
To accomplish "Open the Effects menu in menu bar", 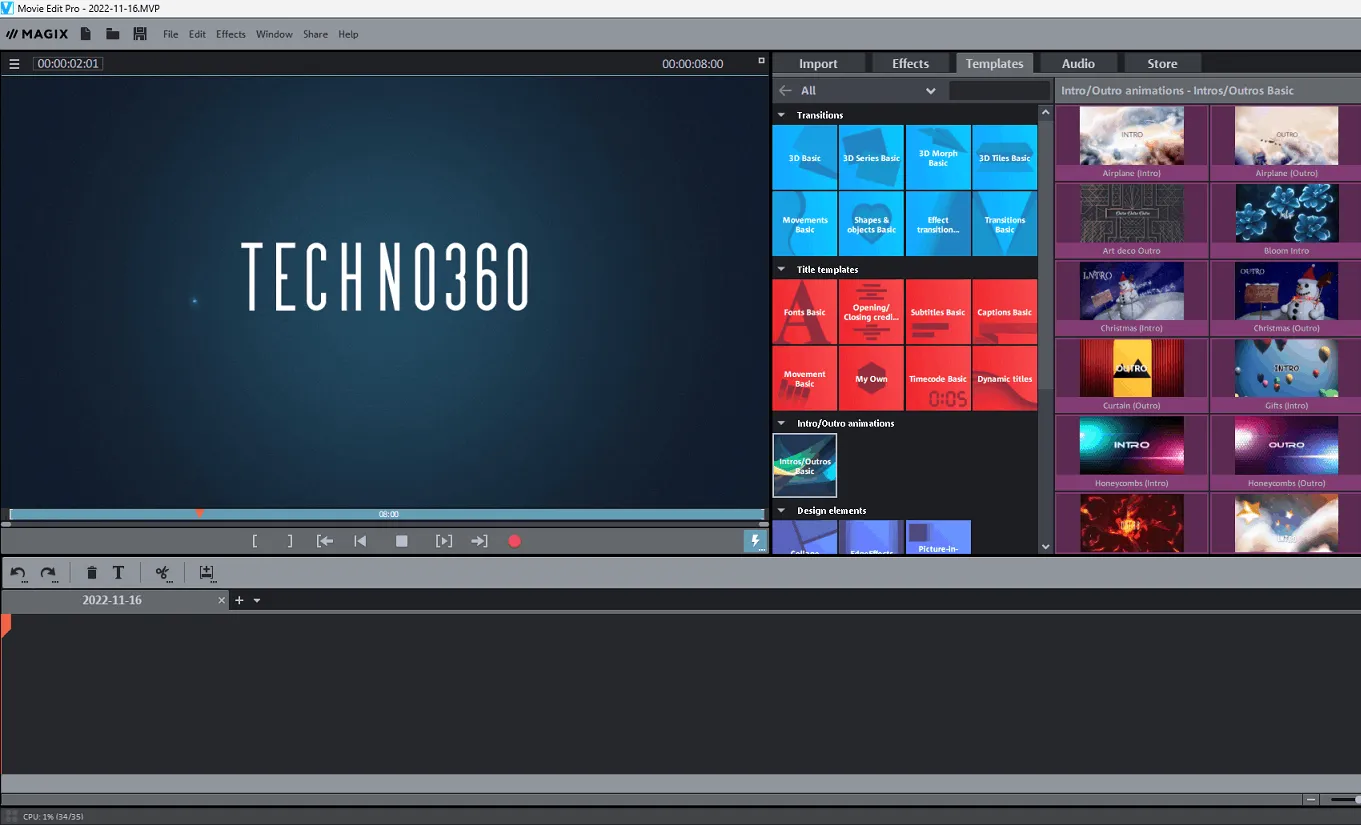I will (230, 34).
